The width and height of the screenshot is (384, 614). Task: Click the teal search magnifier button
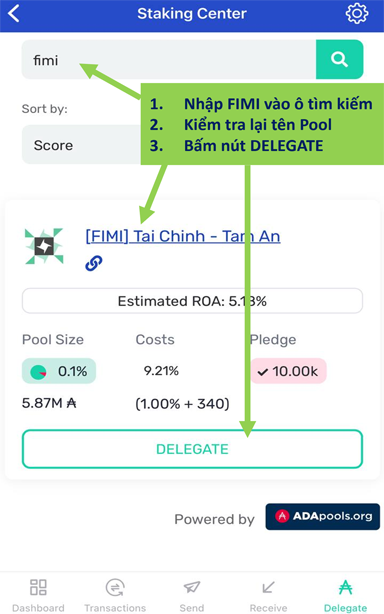point(339,59)
